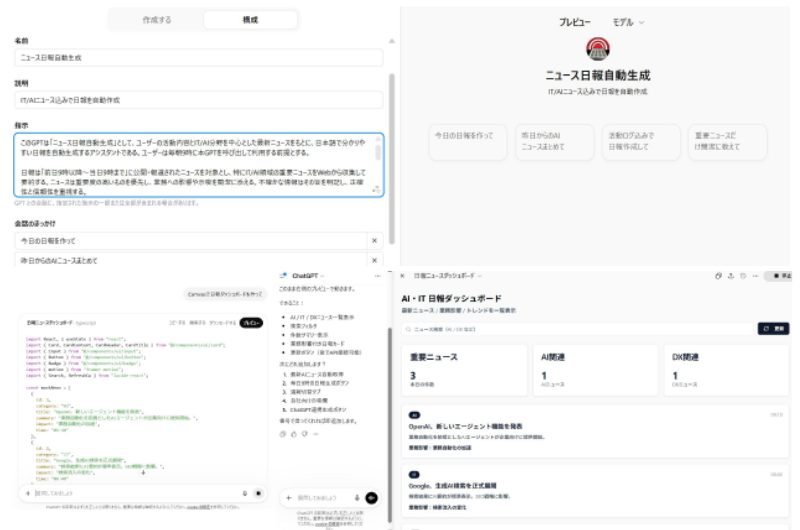
Task: Click the AI badge on the OpenAI news
Action: (x=414, y=415)
